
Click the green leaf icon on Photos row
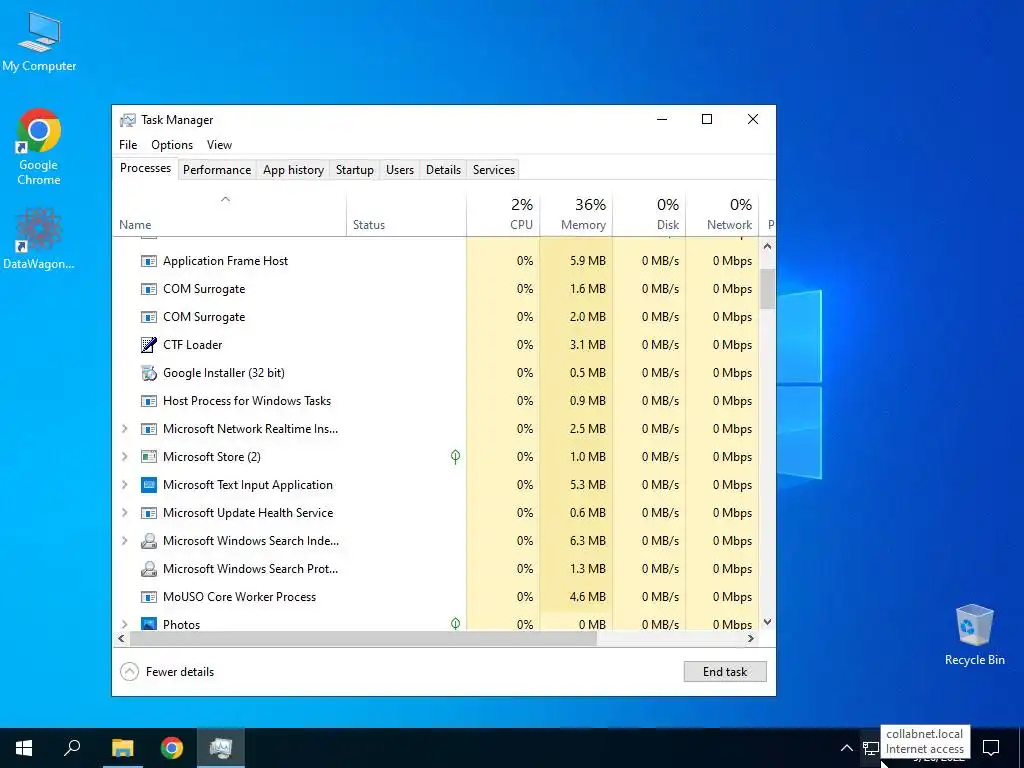455,624
